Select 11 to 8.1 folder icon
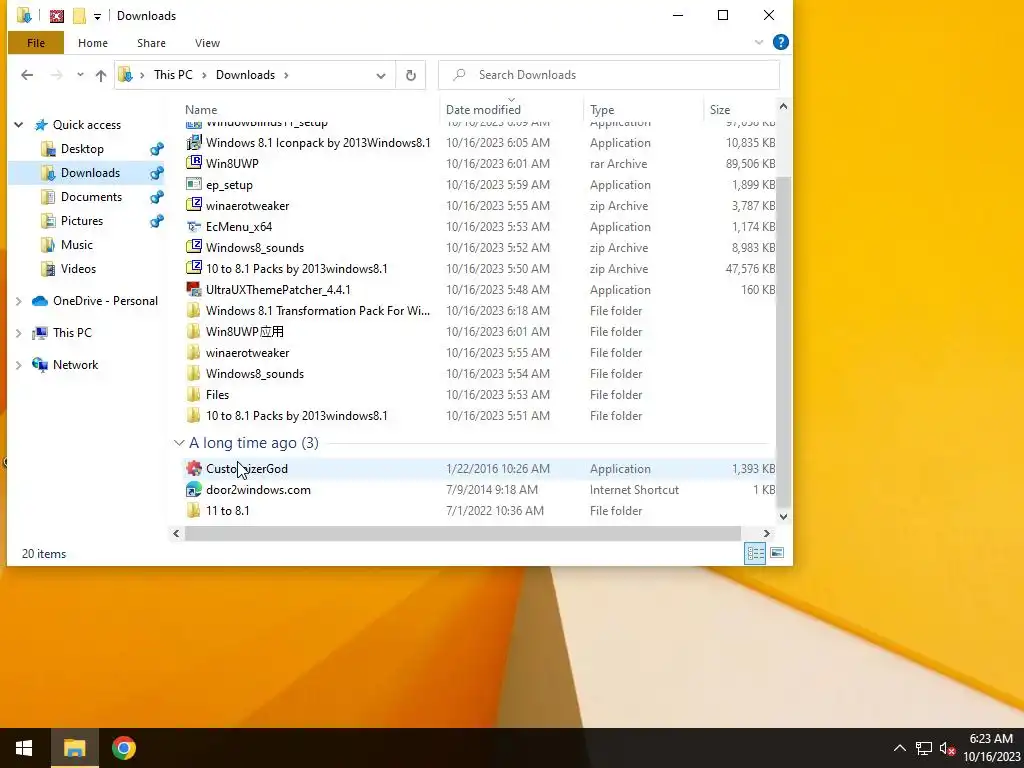 pos(193,511)
